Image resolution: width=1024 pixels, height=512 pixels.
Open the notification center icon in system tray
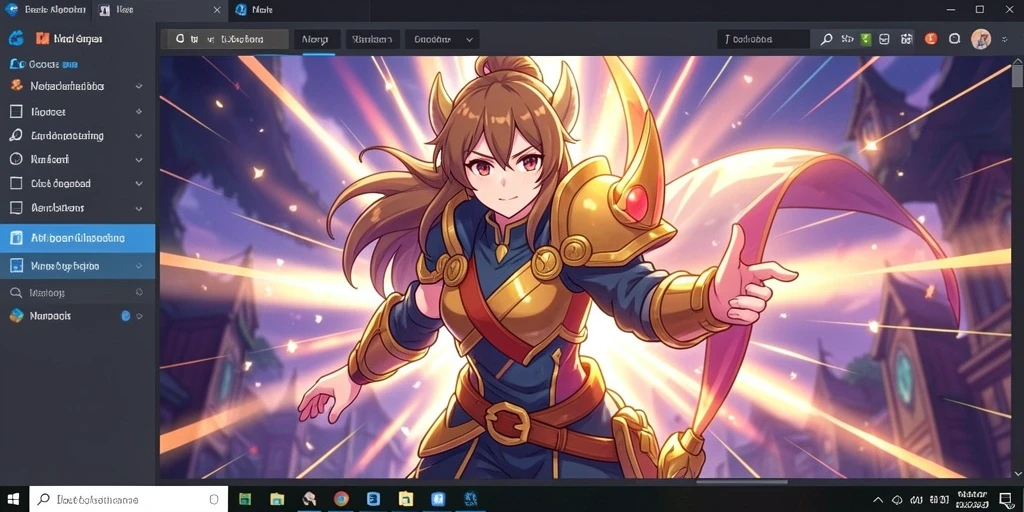tap(1006, 500)
